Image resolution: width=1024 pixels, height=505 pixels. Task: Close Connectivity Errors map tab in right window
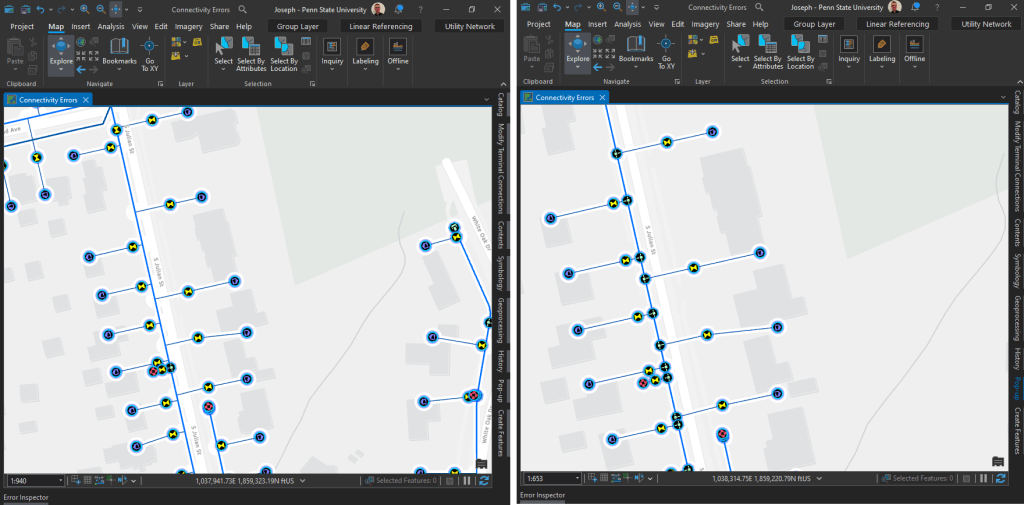[604, 98]
